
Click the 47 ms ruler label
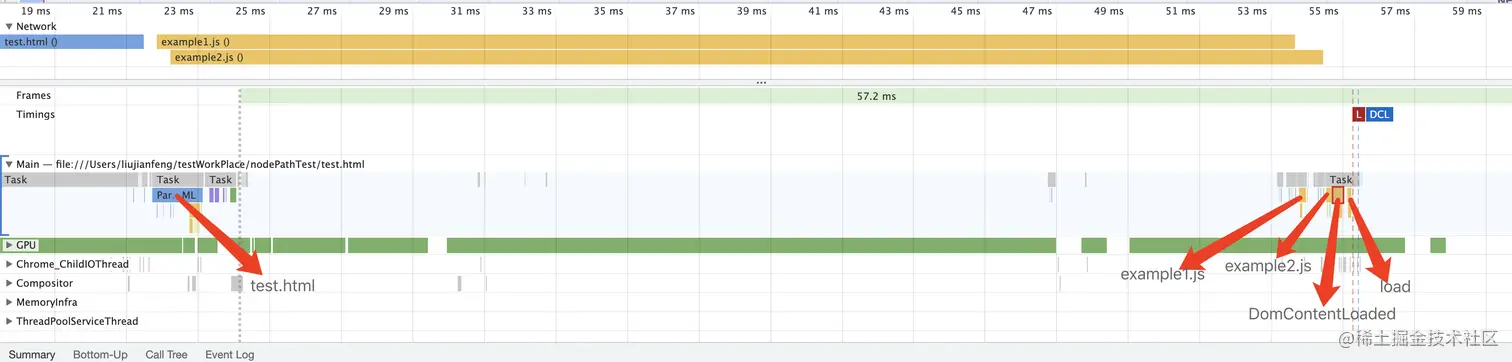click(x=1037, y=11)
